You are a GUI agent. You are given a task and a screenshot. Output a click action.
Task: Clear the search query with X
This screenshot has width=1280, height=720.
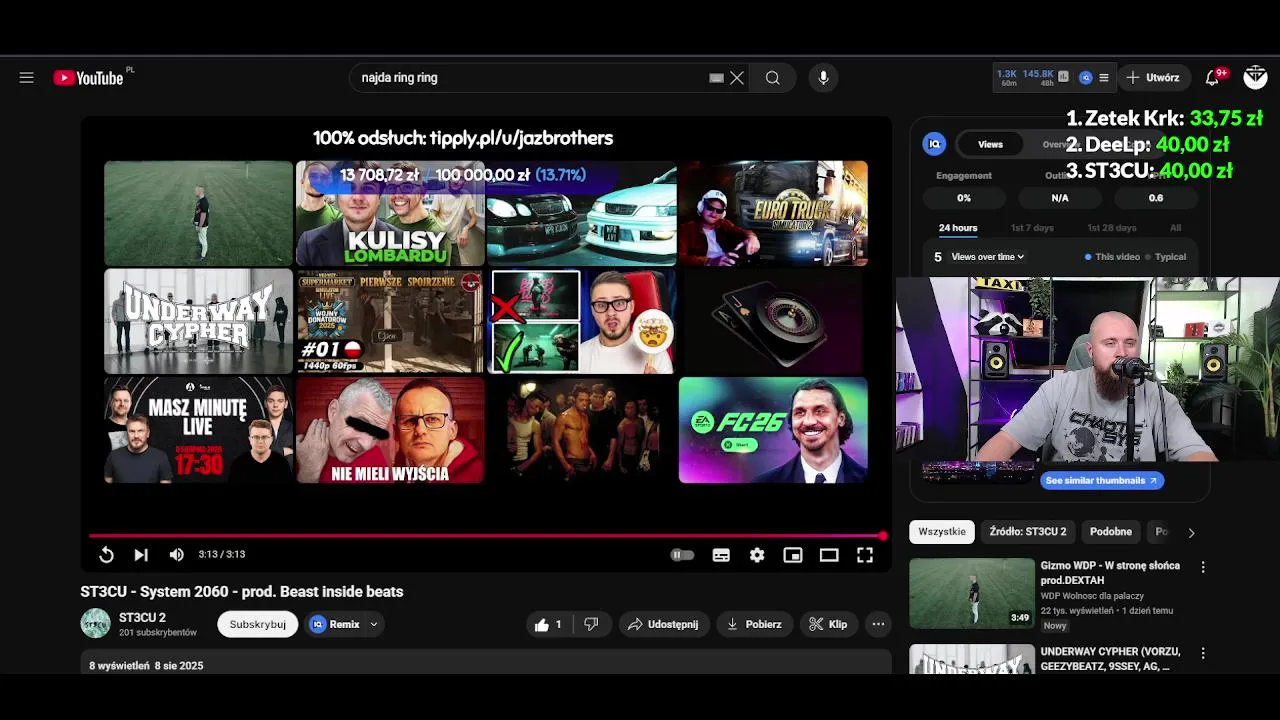(737, 78)
